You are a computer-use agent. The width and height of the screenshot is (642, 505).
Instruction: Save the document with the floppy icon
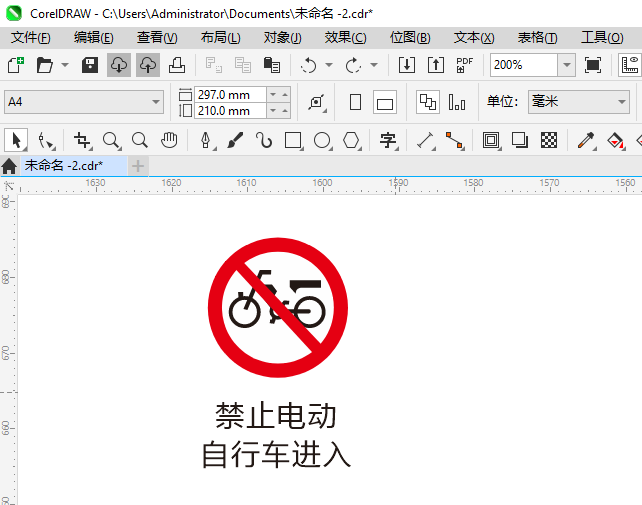(x=90, y=65)
